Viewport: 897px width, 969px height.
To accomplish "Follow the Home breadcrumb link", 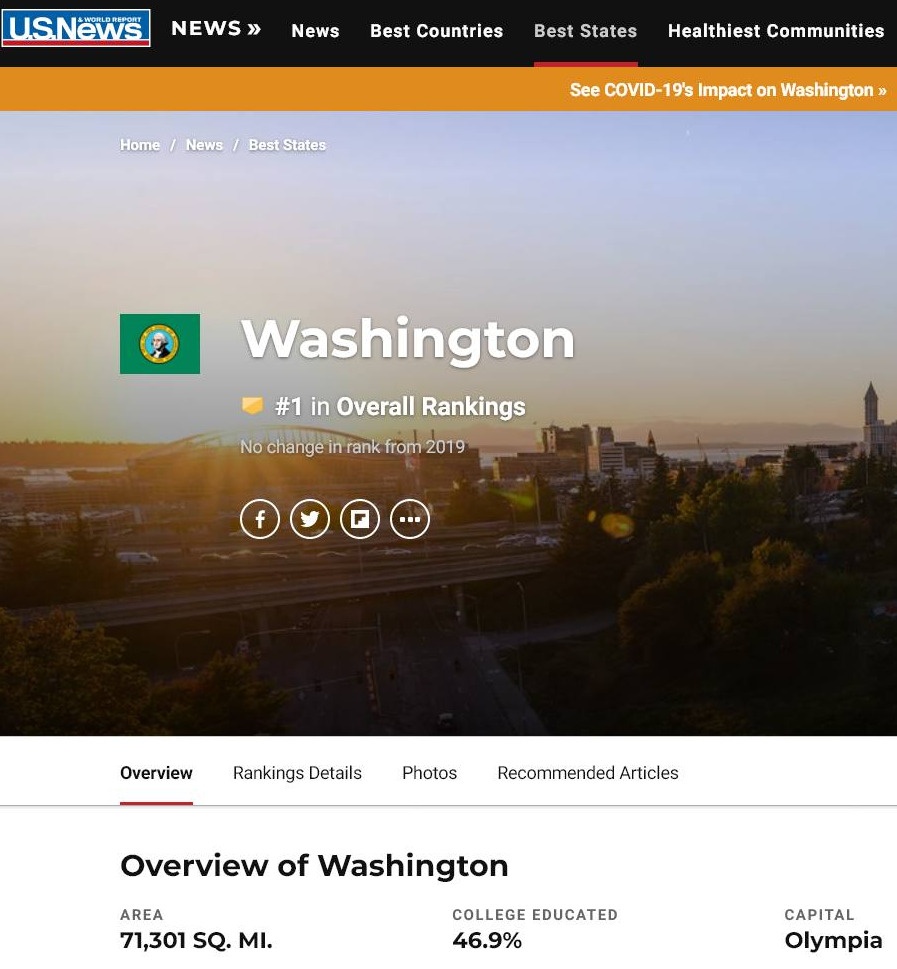I will click(x=140, y=145).
